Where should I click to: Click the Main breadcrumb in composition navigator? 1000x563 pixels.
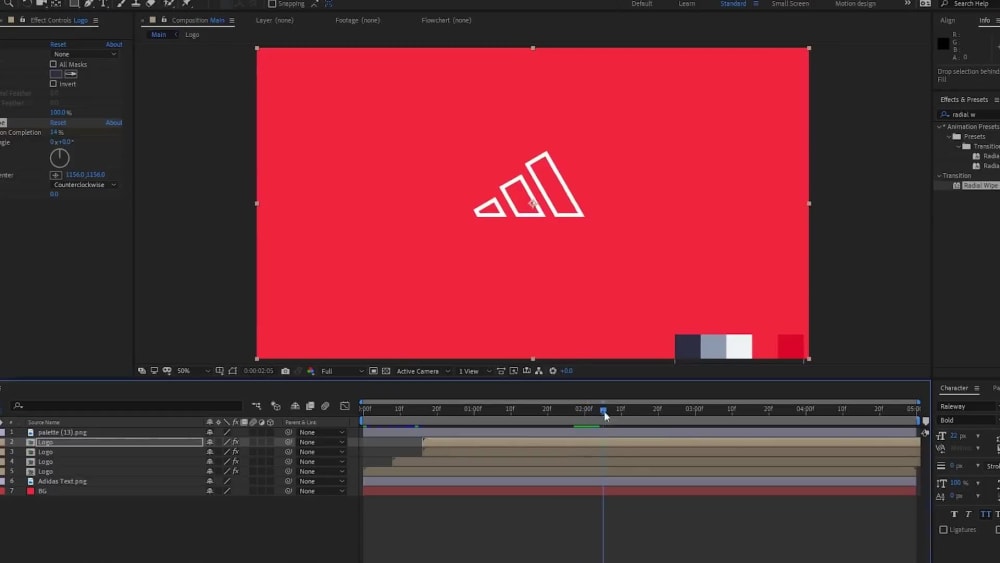pos(159,35)
